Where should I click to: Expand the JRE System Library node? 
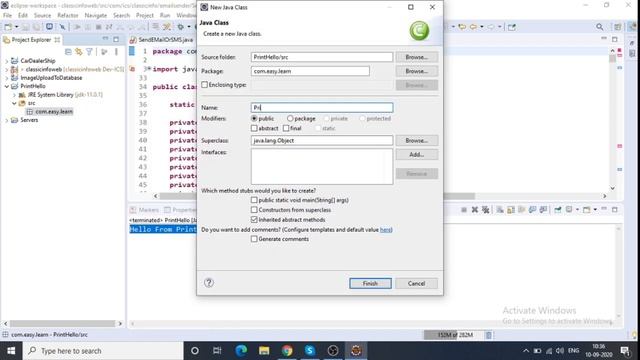[x=14, y=95]
